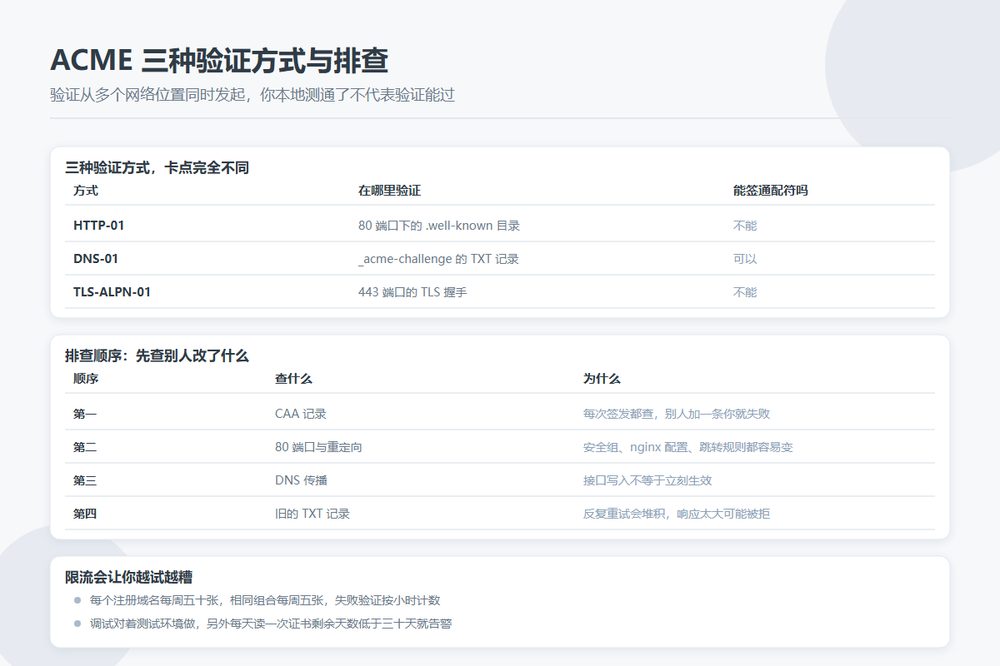Click column header 为什么

pyautogui.click(x=601, y=379)
